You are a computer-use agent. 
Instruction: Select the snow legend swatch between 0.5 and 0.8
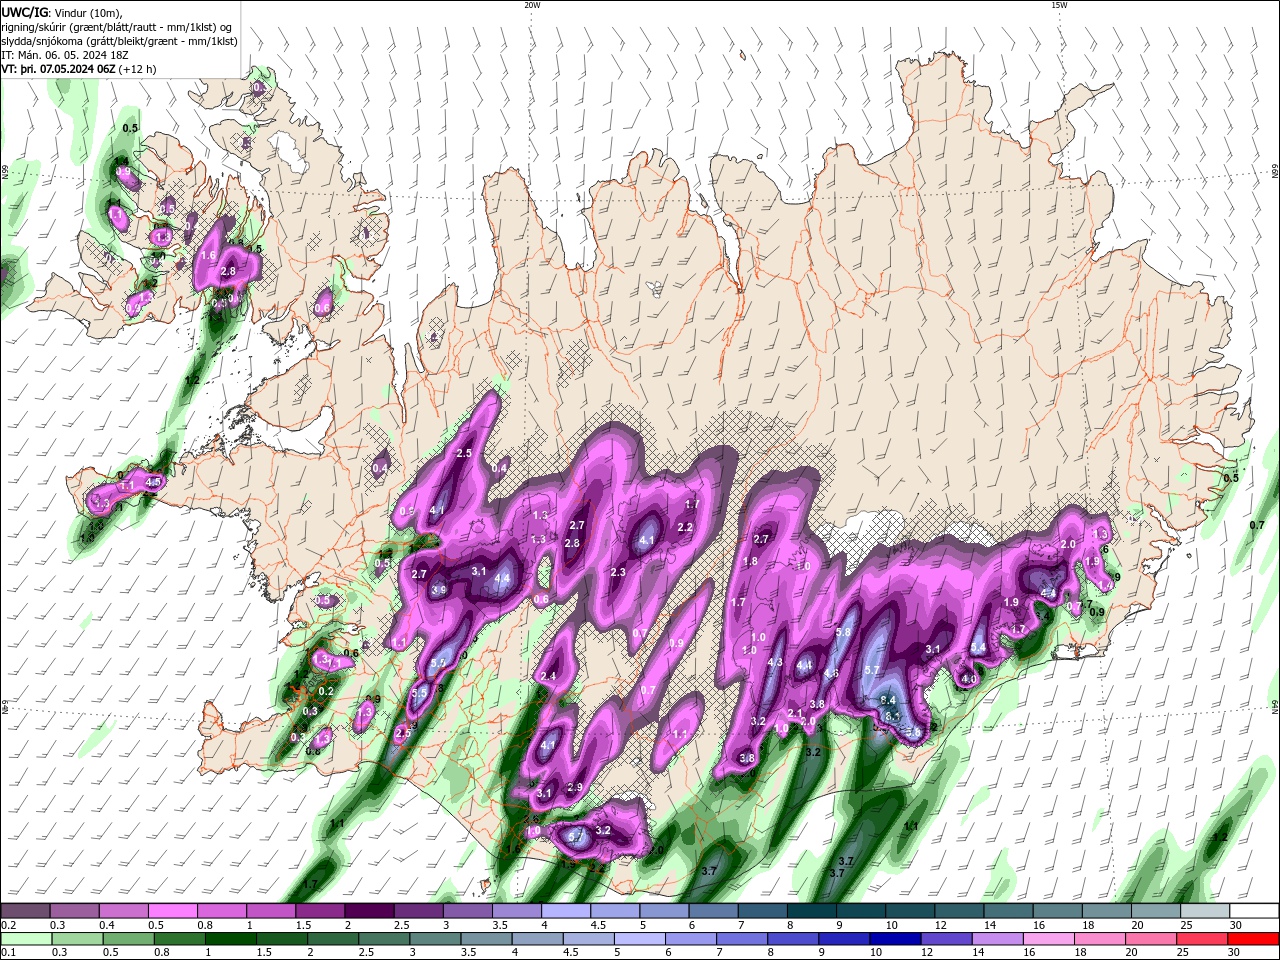[172, 910]
